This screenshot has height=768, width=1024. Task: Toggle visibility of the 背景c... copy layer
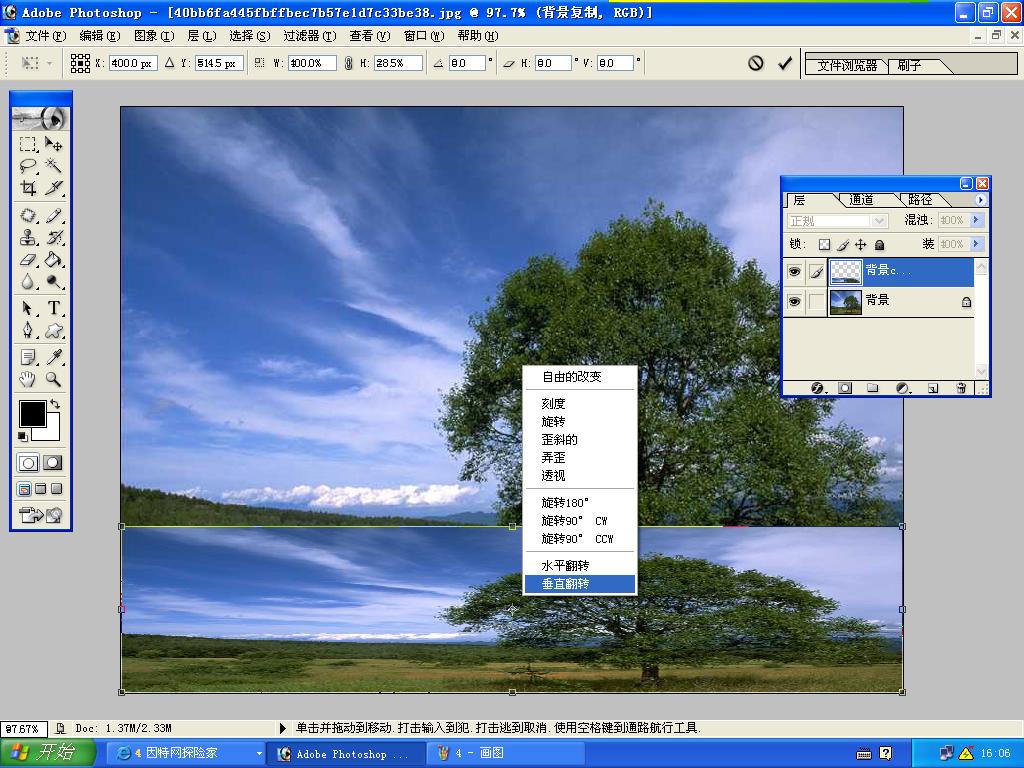794,271
